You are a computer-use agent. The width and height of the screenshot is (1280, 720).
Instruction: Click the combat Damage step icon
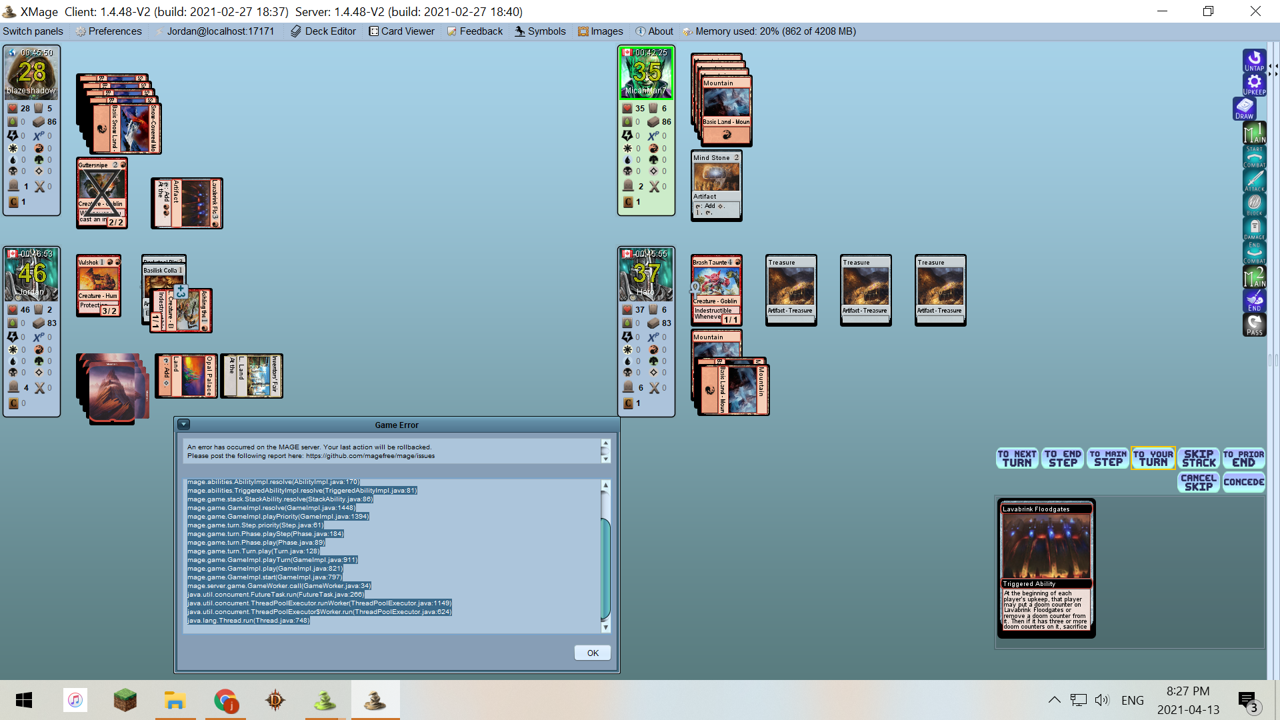1254,229
